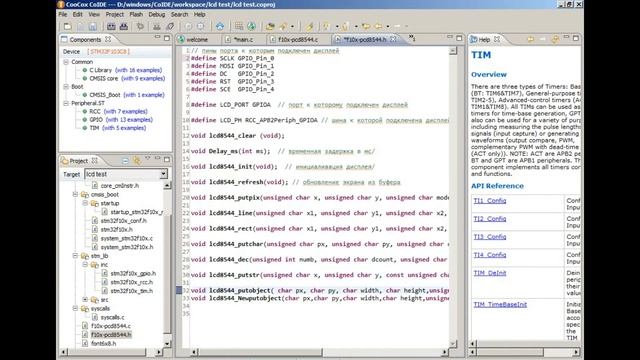Click the grid table toolbar icon
Image resolution: width=640 pixels, height=360 pixels.
(x=239, y=27)
